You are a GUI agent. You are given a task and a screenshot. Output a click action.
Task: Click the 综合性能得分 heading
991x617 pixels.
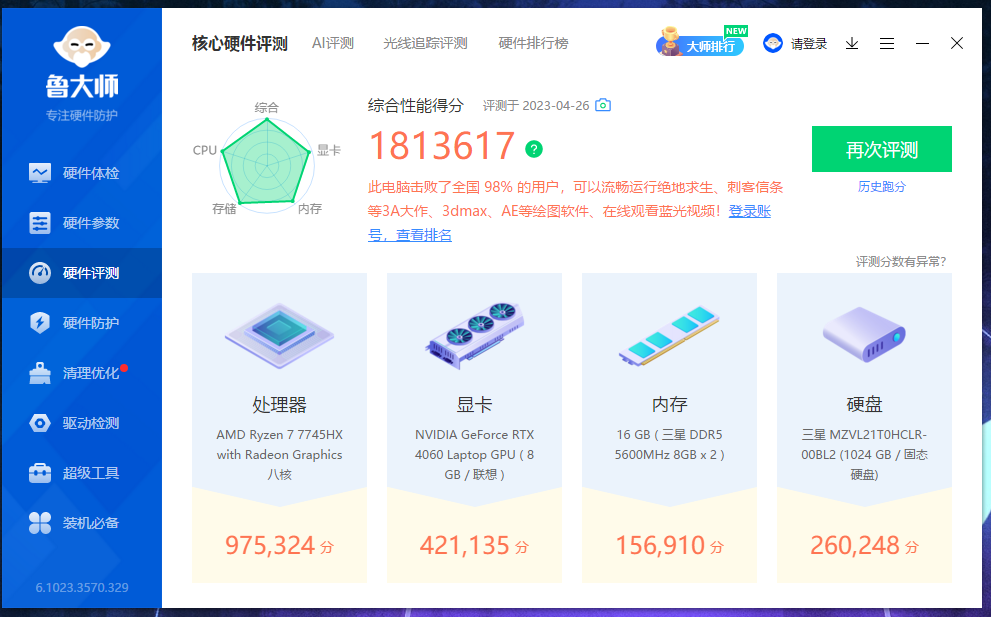pyautogui.click(x=416, y=106)
